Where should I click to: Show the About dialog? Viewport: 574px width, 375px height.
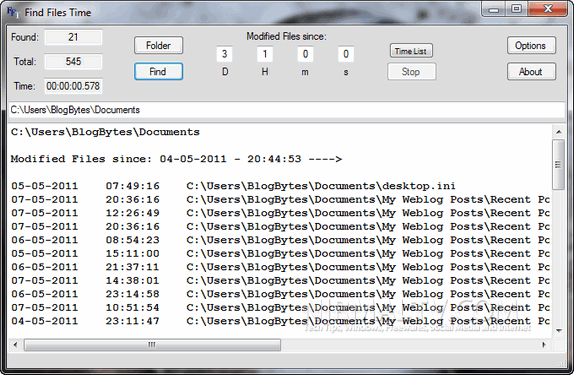(x=531, y=71)
